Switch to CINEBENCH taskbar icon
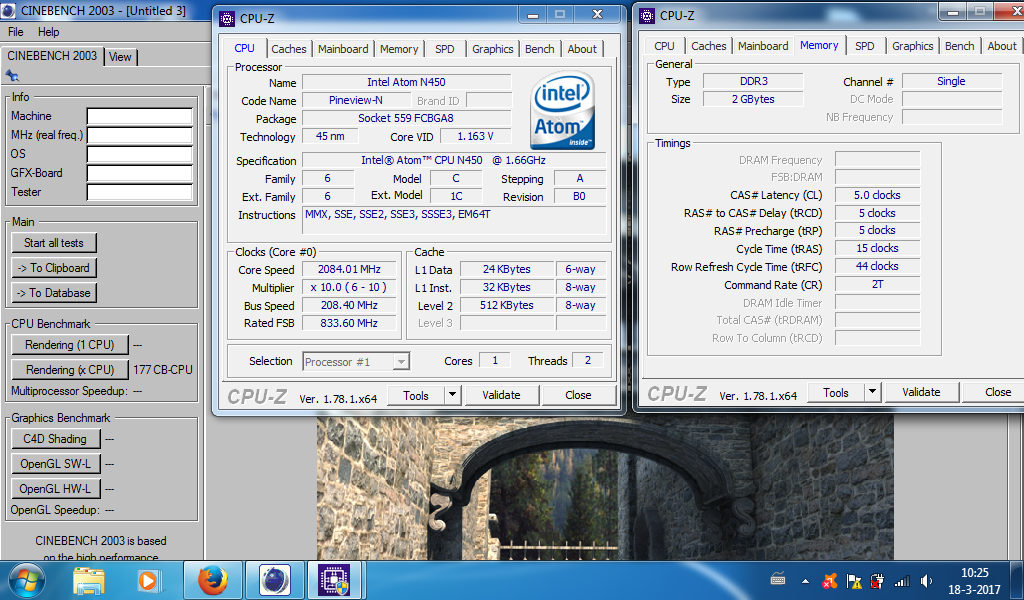This screenshot has width=1024, height=600. 275,580
